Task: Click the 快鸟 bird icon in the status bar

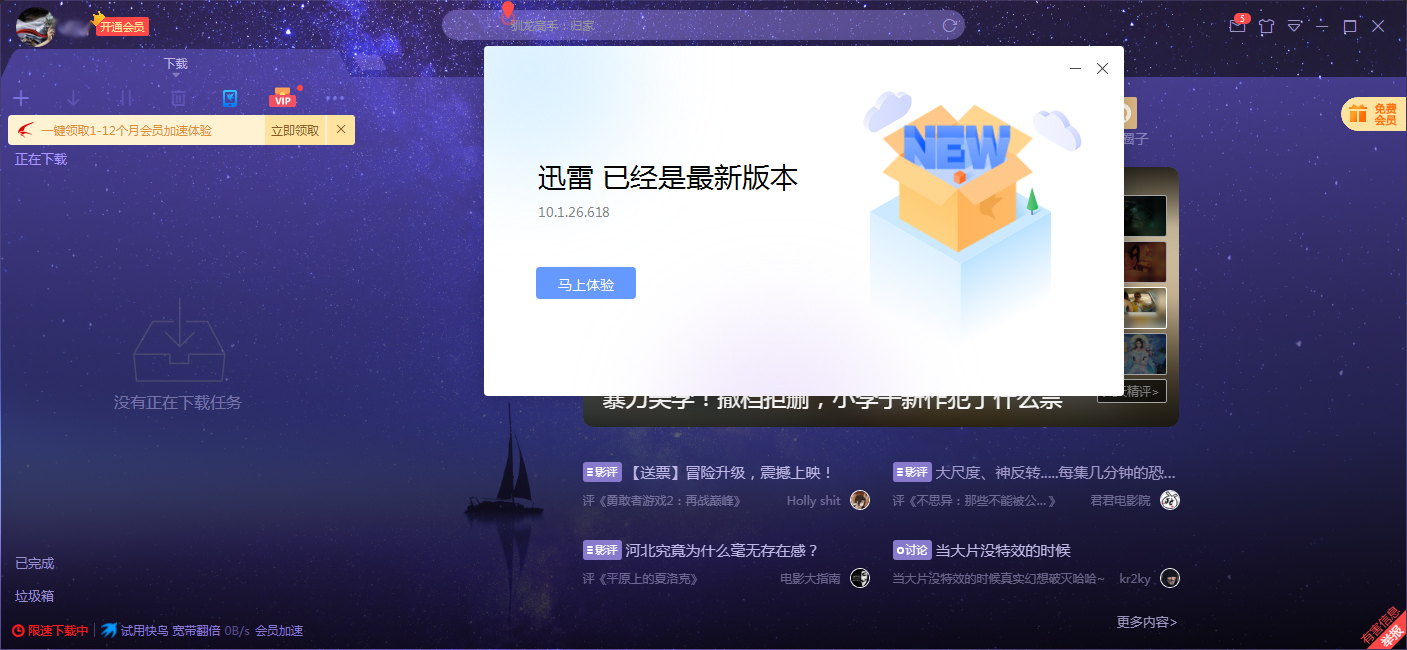Action: [x=108, y=630]
